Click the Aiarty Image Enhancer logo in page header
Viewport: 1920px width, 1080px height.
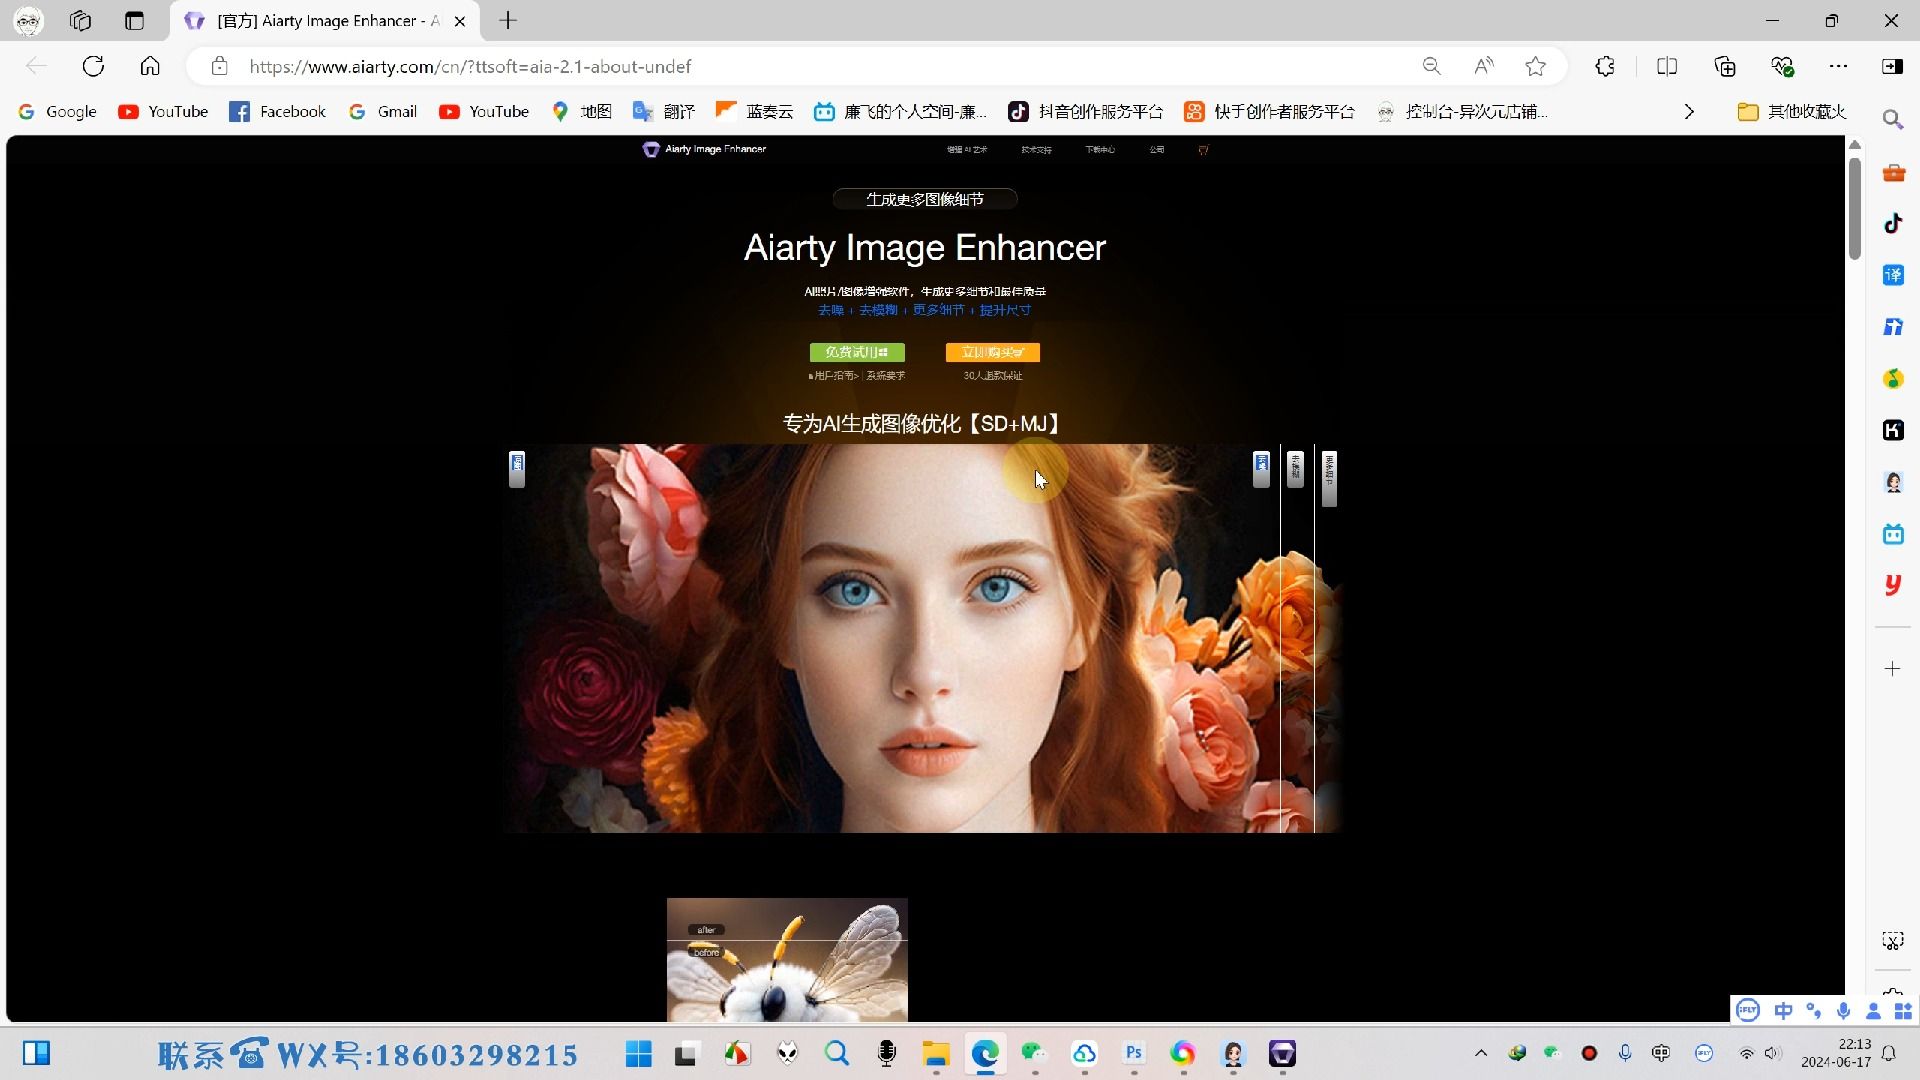pos(704,149)
